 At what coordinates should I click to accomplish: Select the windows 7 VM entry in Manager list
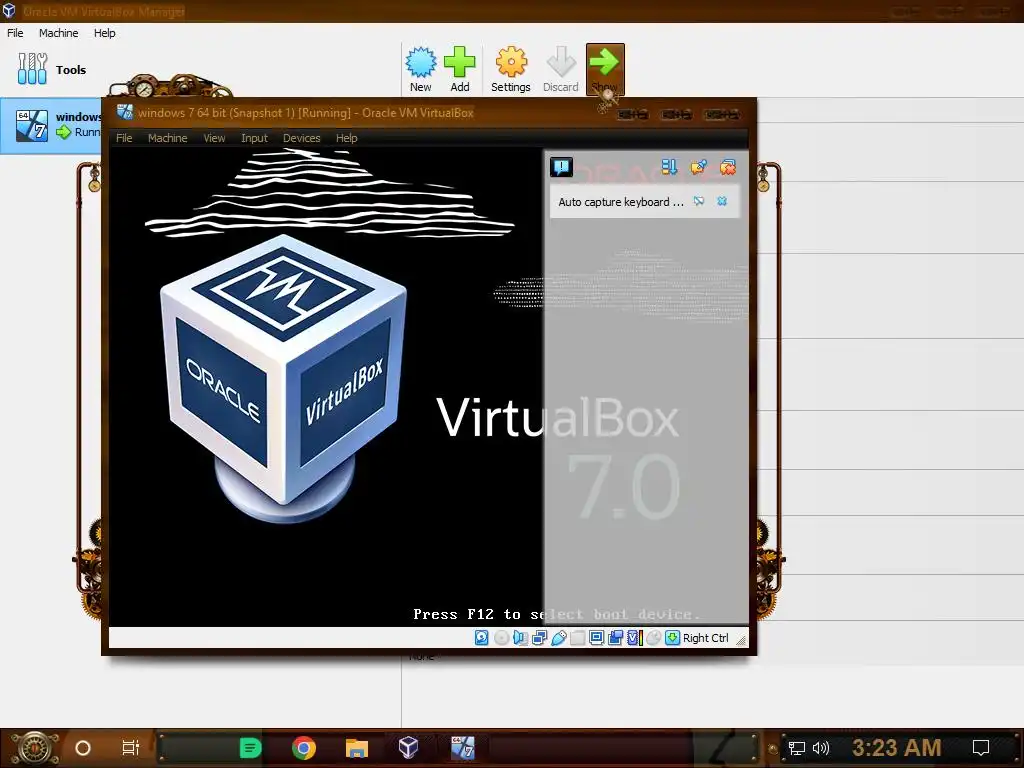click(x=51, y=125)
